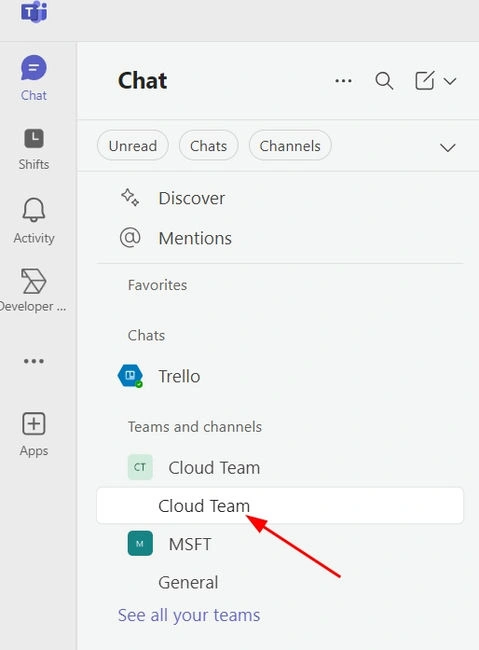Image resolution: width=479 pixels, height=650 pixels.
Task: Collapse the Chats section header
Action: (x=146, y=335)
